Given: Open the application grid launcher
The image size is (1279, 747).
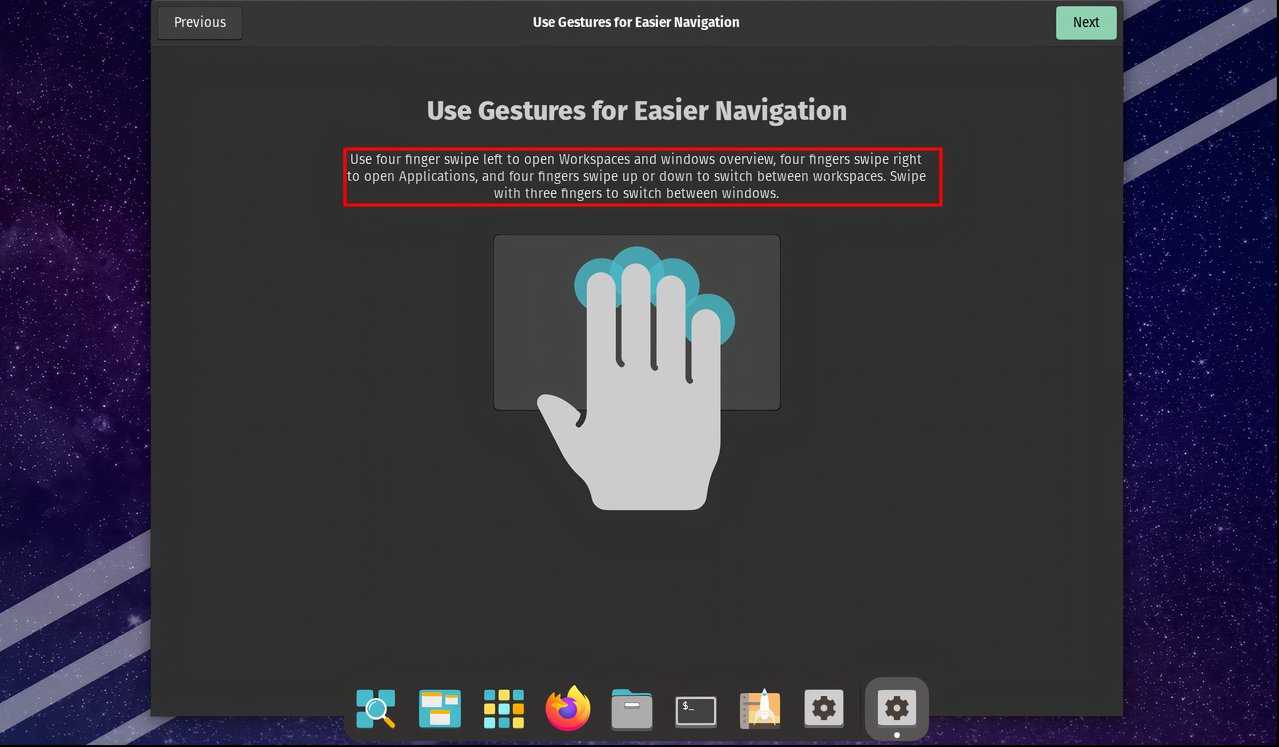Looking at the screenshot, I should (503, 709).
